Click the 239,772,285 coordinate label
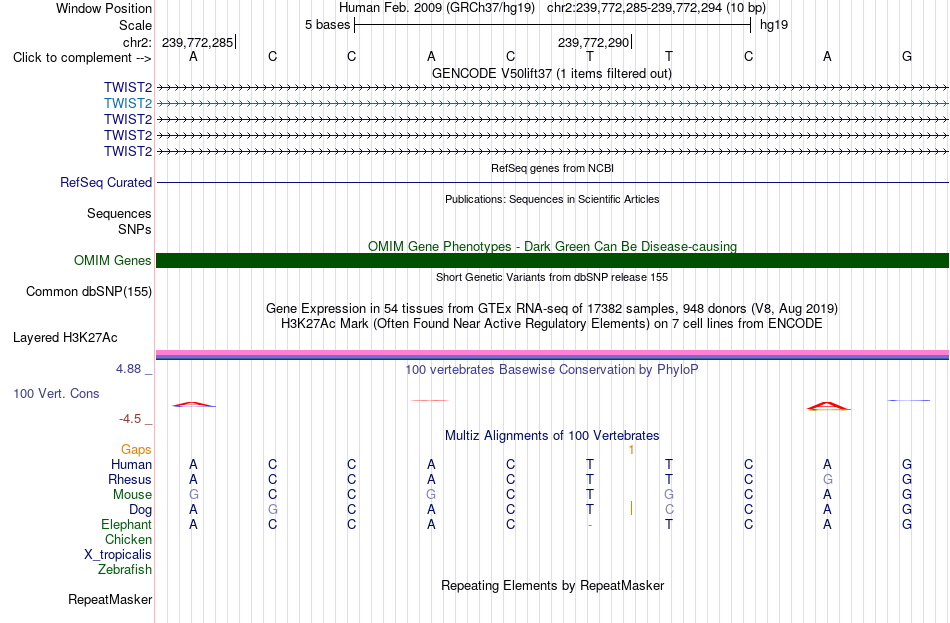This screenshot has width=950, height=623. tap(198, 42)
